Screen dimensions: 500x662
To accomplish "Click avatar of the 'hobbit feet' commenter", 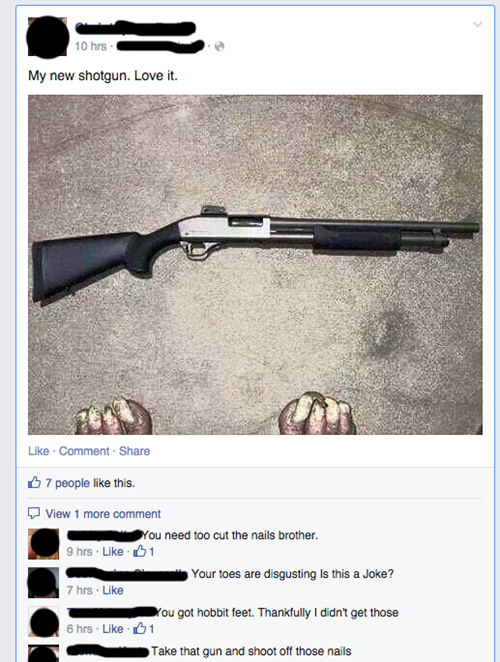I will tap(43, 621).
